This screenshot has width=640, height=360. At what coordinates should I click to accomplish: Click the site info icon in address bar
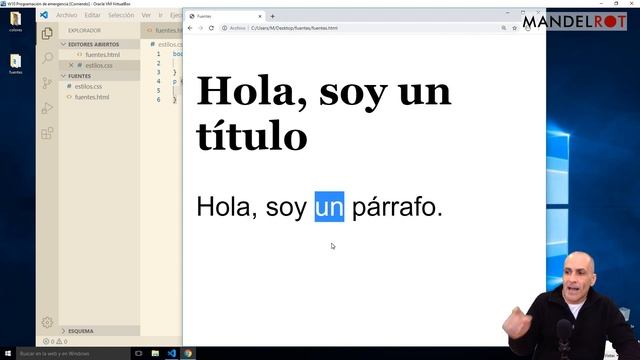tap(224, 28)
